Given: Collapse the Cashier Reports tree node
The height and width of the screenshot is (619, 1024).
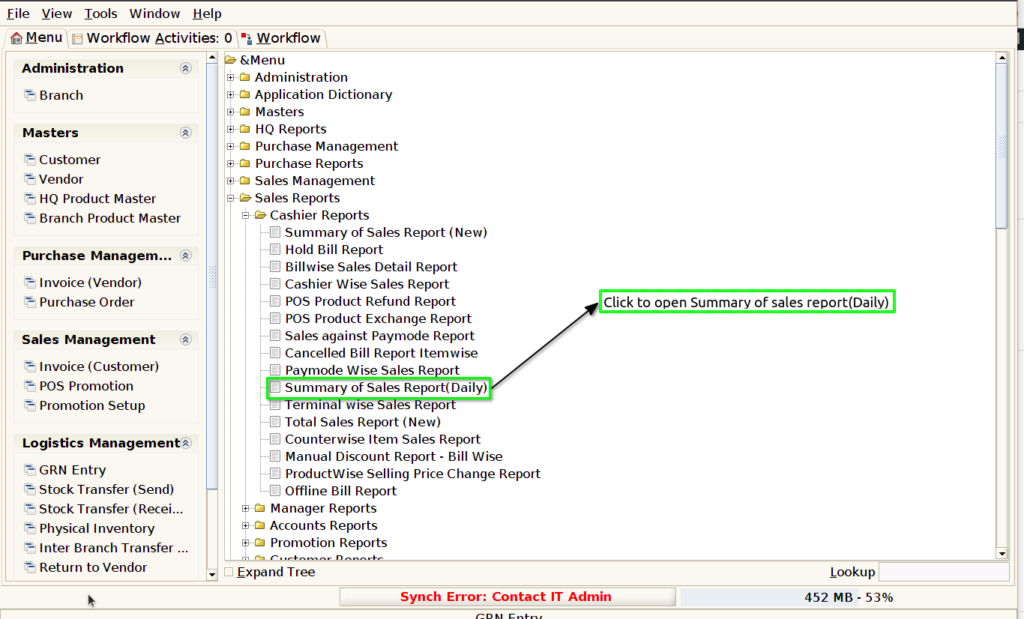Looking at the screenshot, I should click(246, 215).
